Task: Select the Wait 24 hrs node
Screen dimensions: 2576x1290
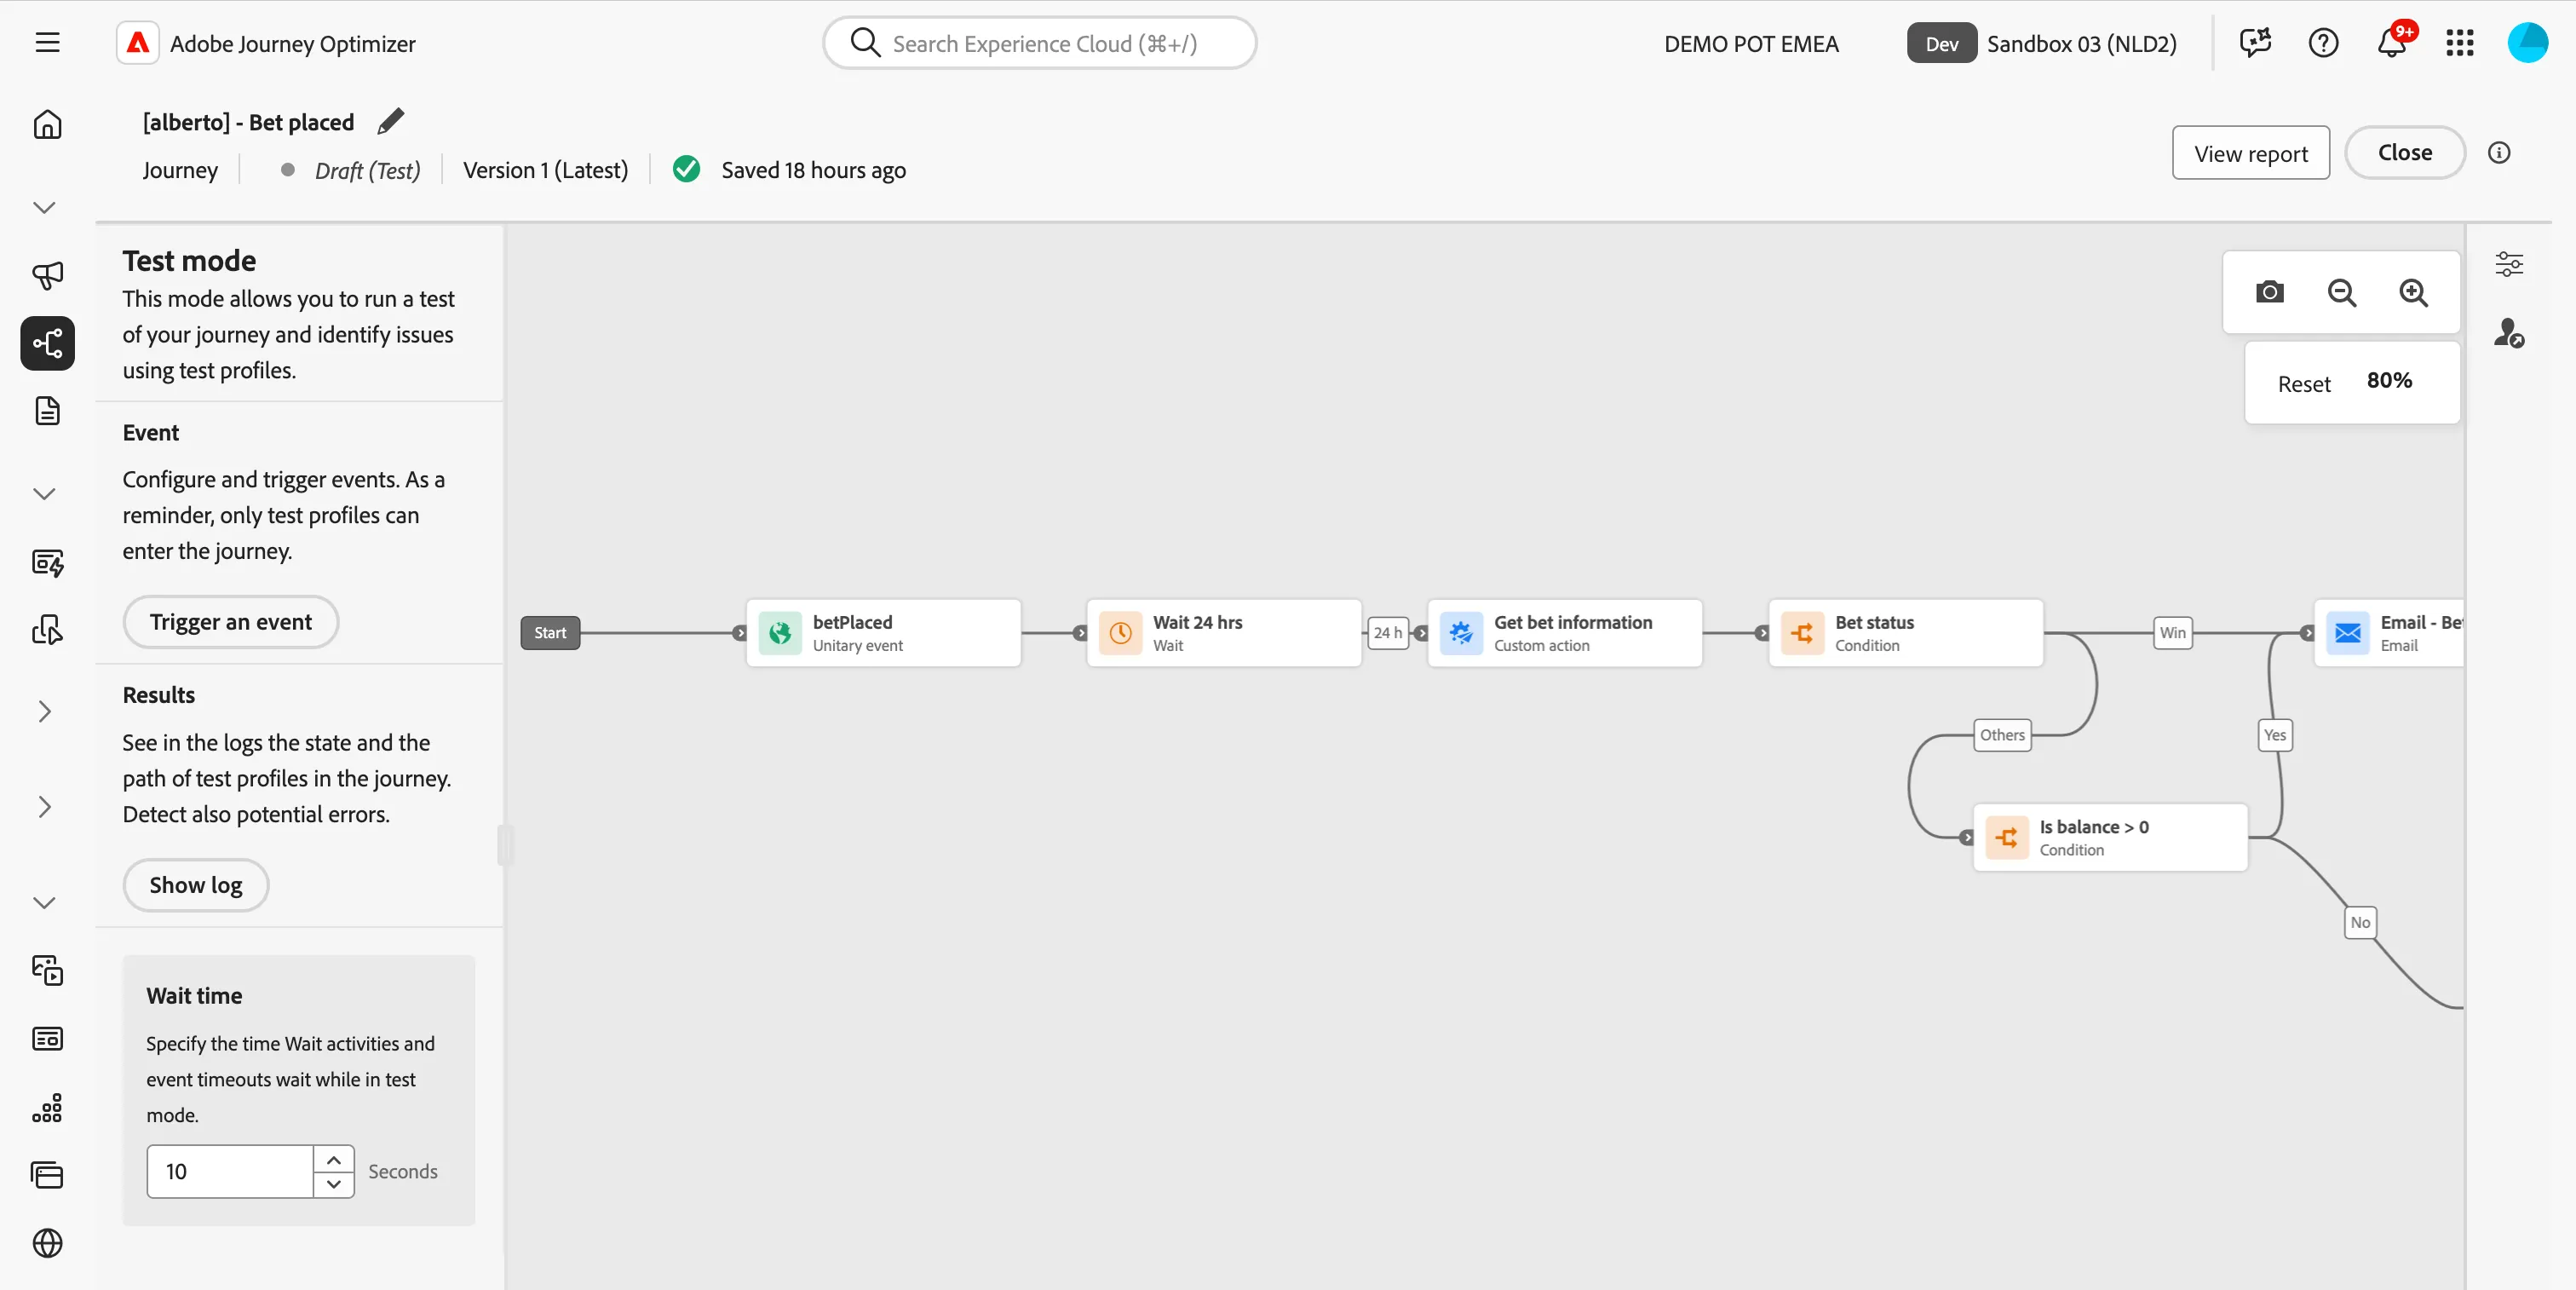Action: coord(1224,633)
